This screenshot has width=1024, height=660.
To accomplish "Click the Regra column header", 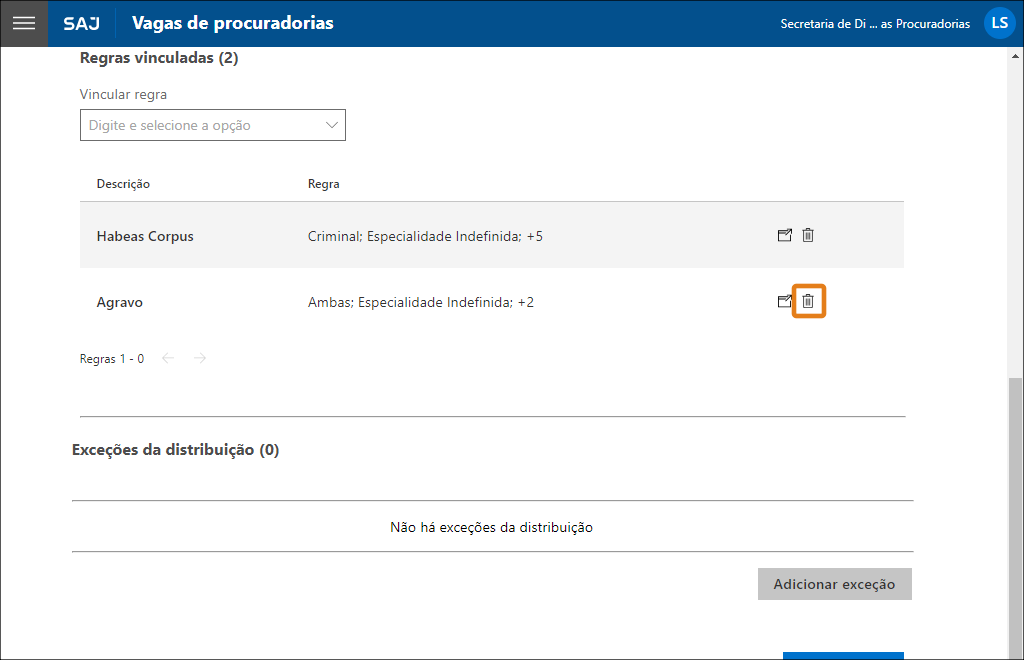I will coord(323,183).
